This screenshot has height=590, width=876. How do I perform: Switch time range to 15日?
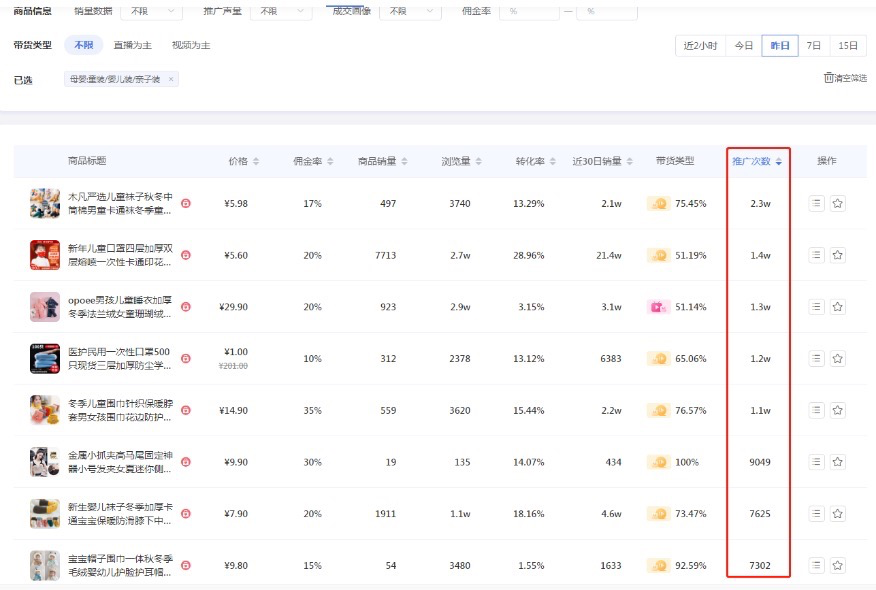(x=848, y=46)
